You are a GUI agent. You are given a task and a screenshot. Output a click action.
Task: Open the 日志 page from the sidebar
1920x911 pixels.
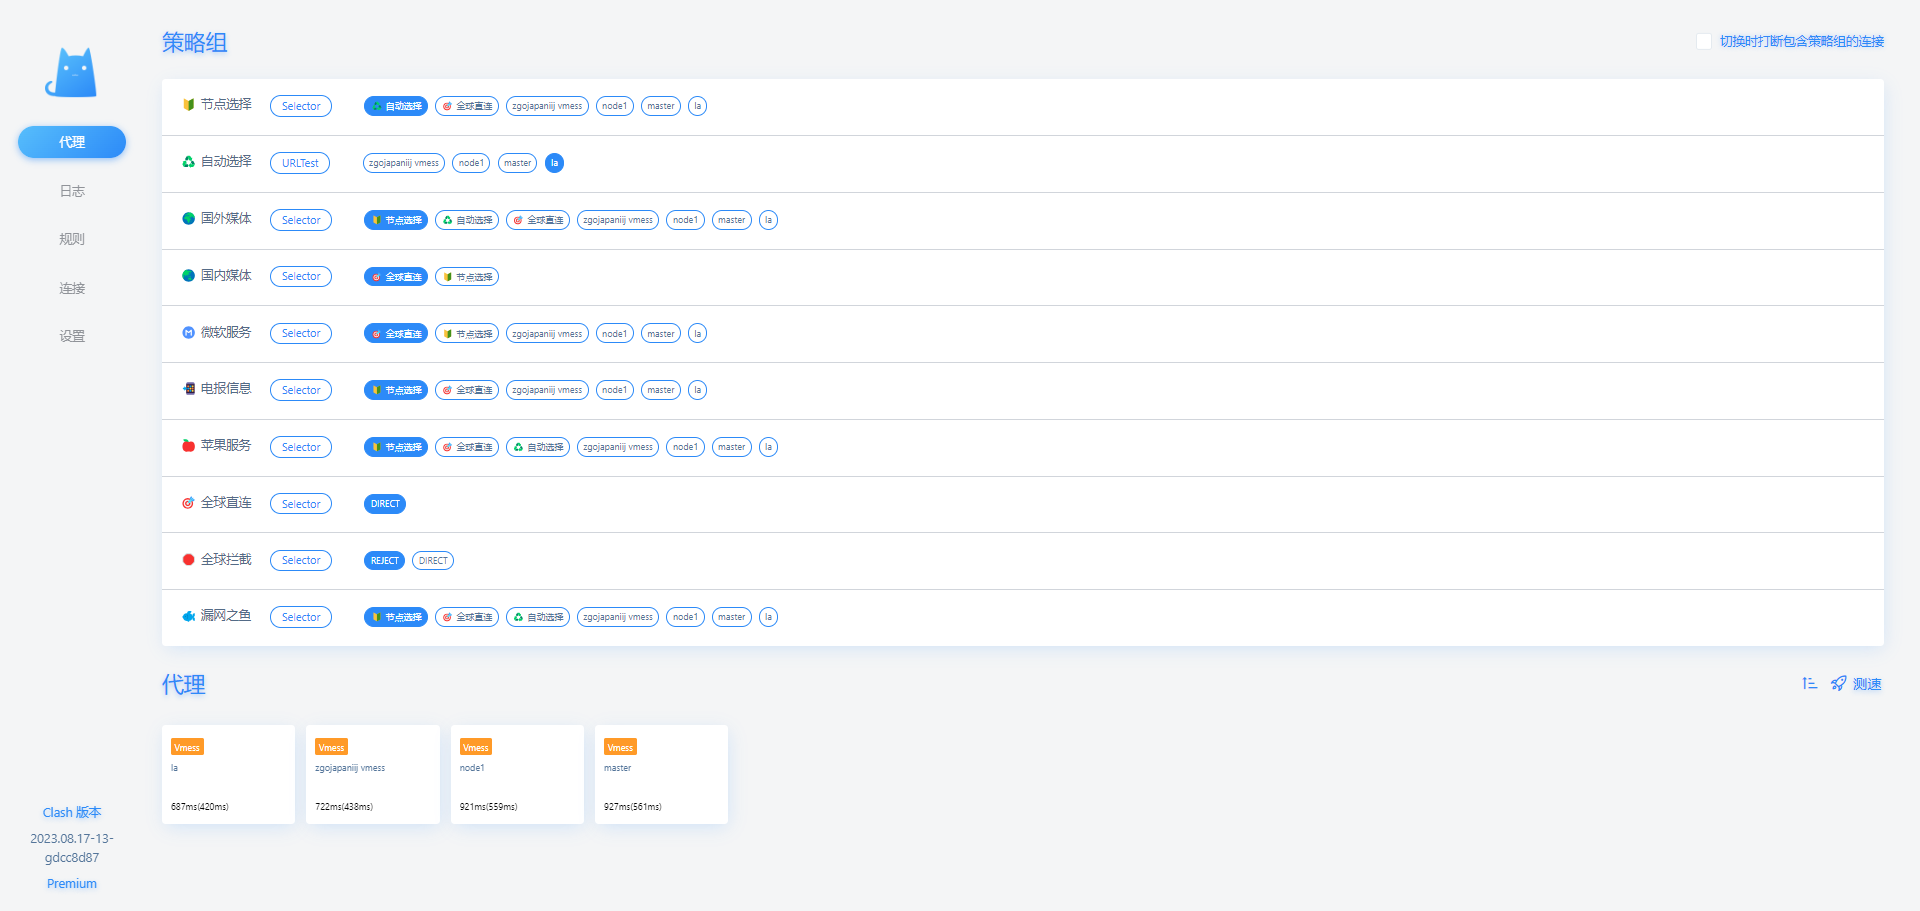tap(71, 190)
